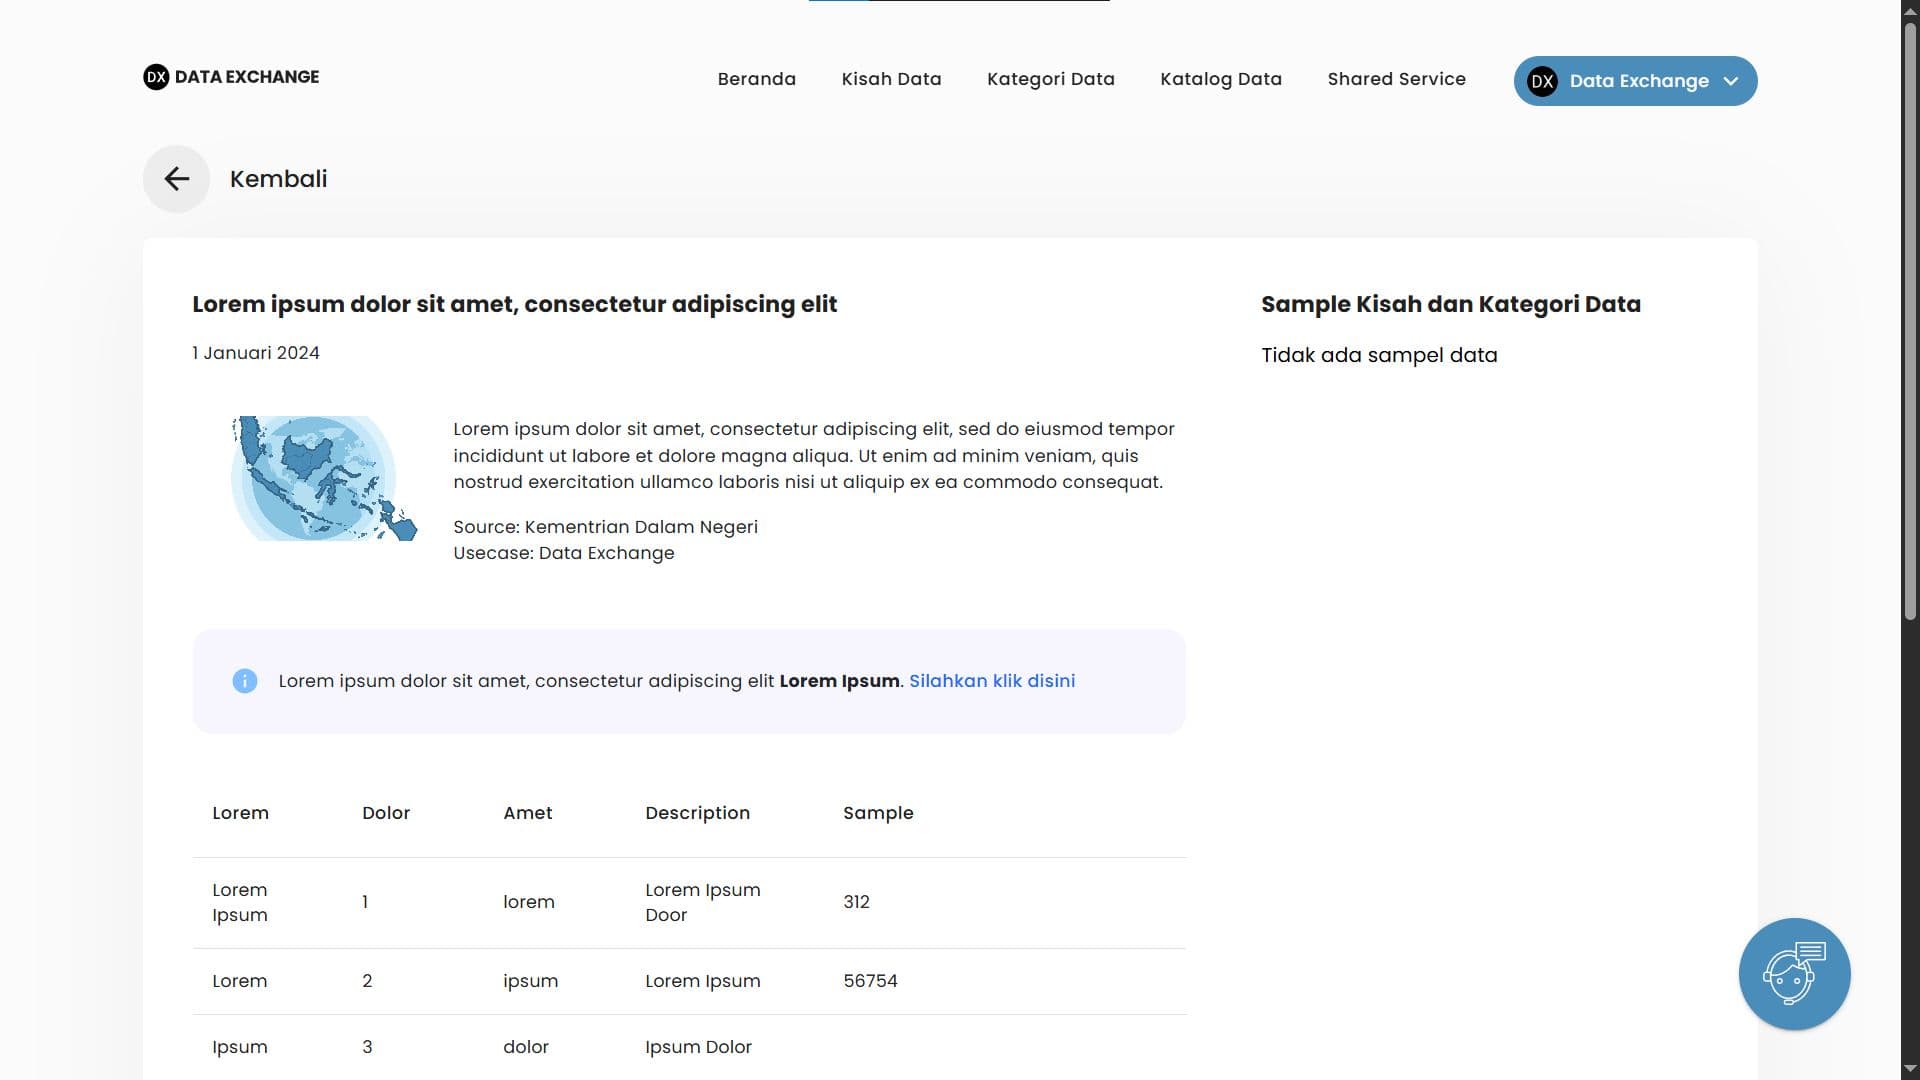Screen dimensions: 1920x1080
Task: Go to the Beranda menu
Action: [x=756, y=79]
